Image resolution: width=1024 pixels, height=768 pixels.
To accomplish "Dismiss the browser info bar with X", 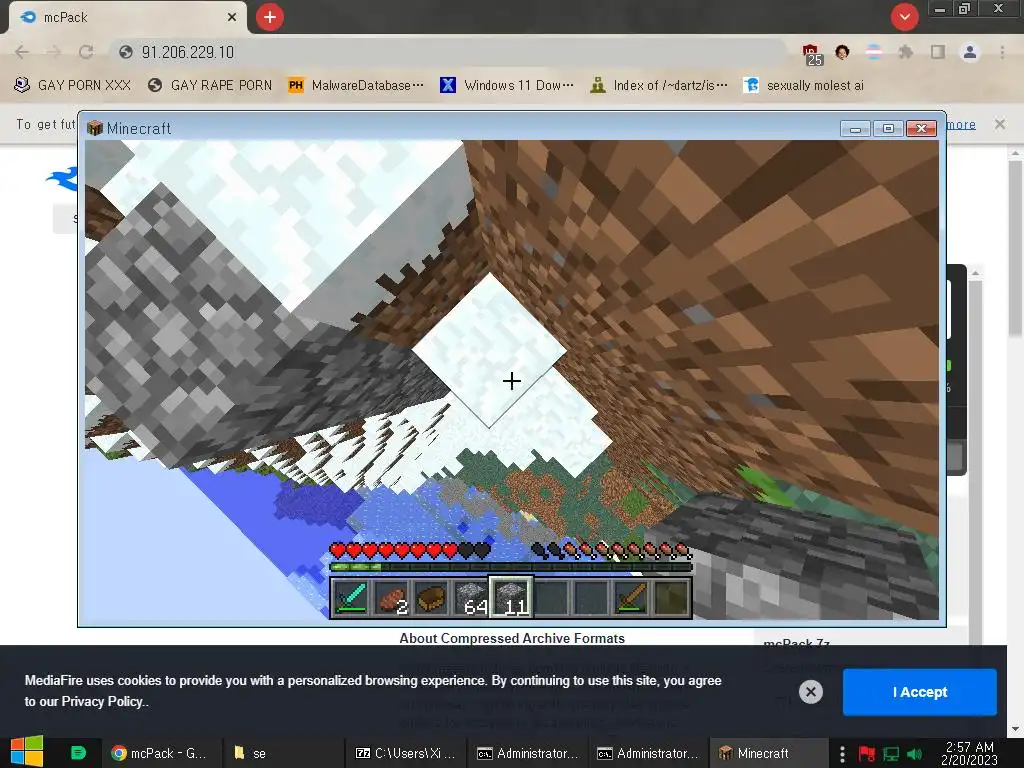I will [x=1000, y=124].
